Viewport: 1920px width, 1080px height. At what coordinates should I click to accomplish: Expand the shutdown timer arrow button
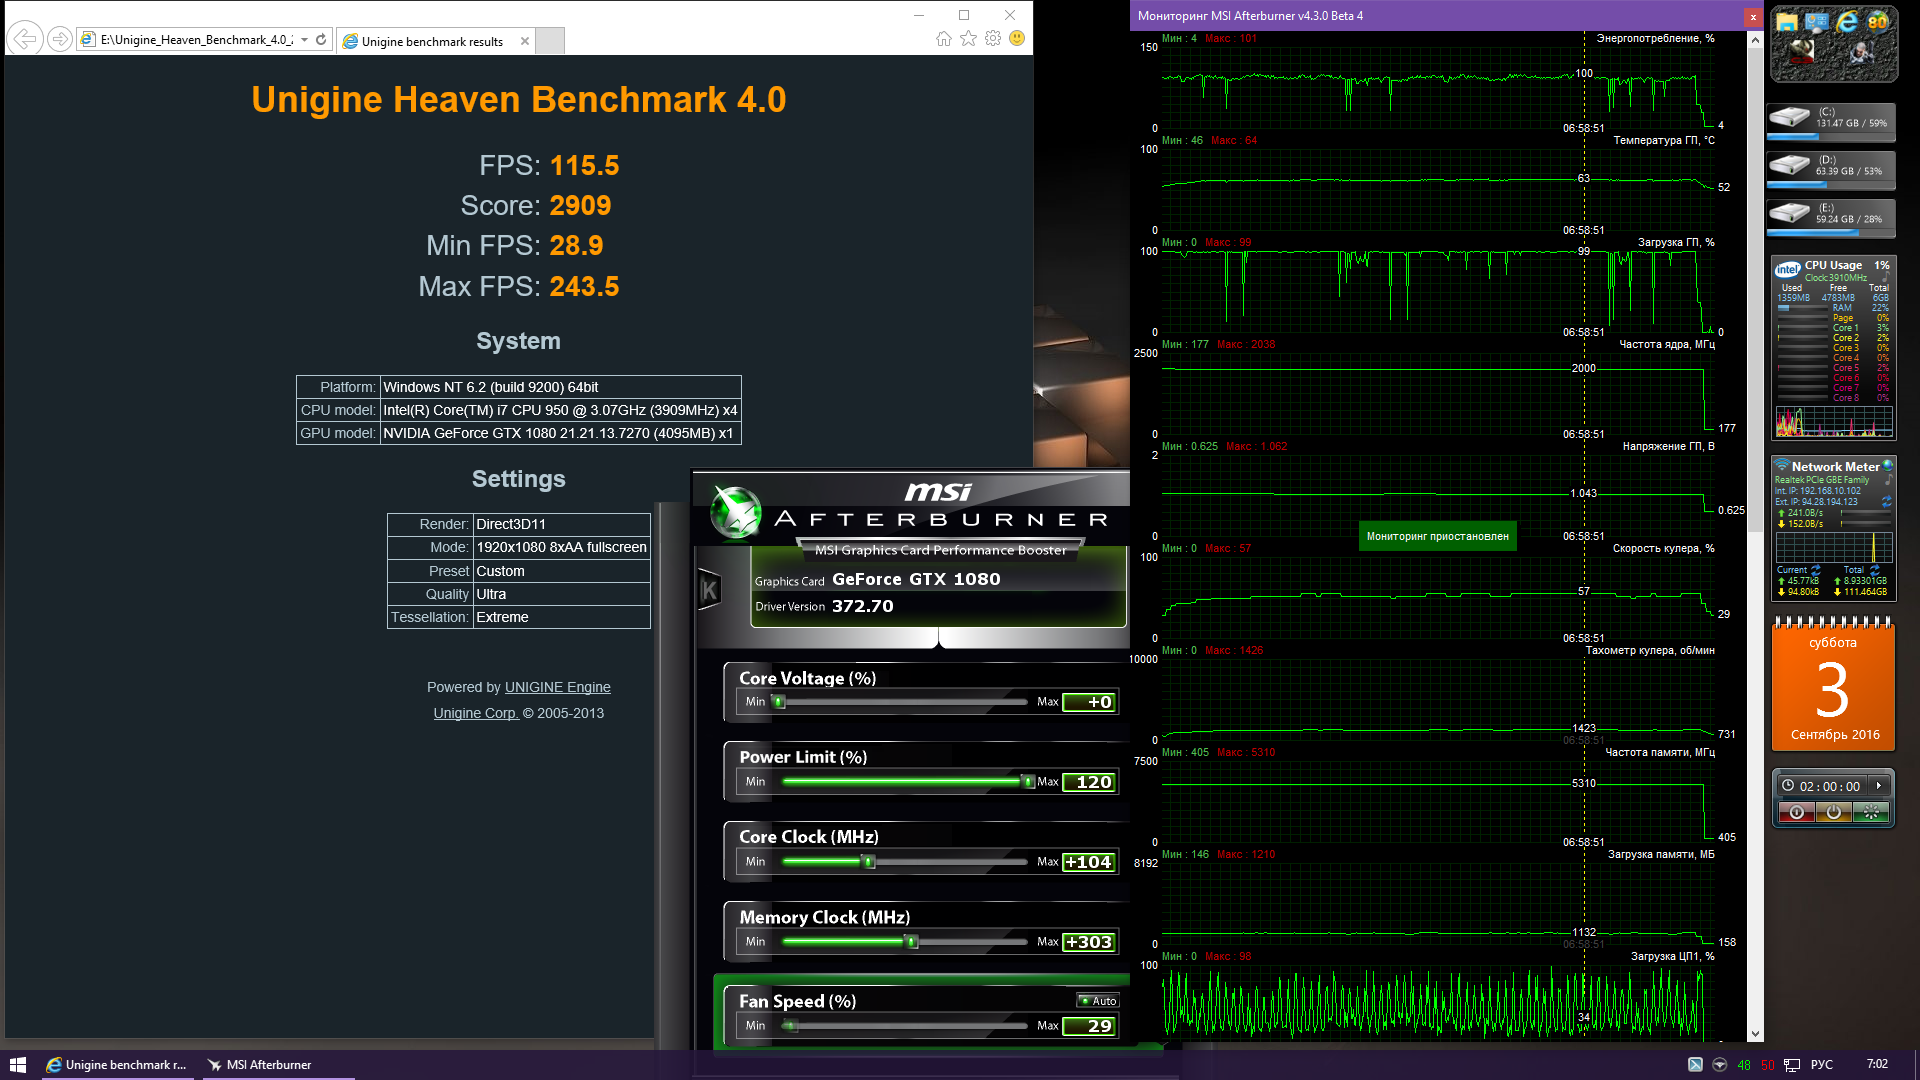click(x=1879, y=786)
